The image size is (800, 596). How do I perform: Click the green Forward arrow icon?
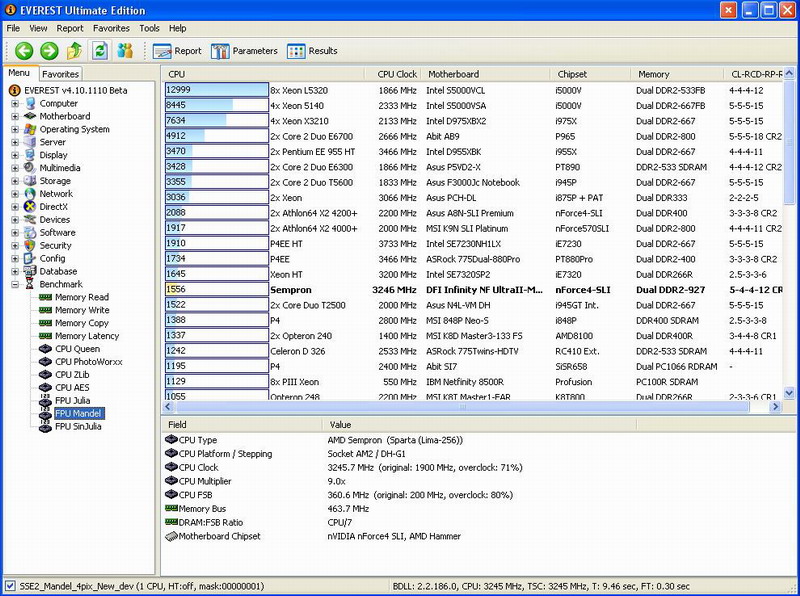click(49, 51)
